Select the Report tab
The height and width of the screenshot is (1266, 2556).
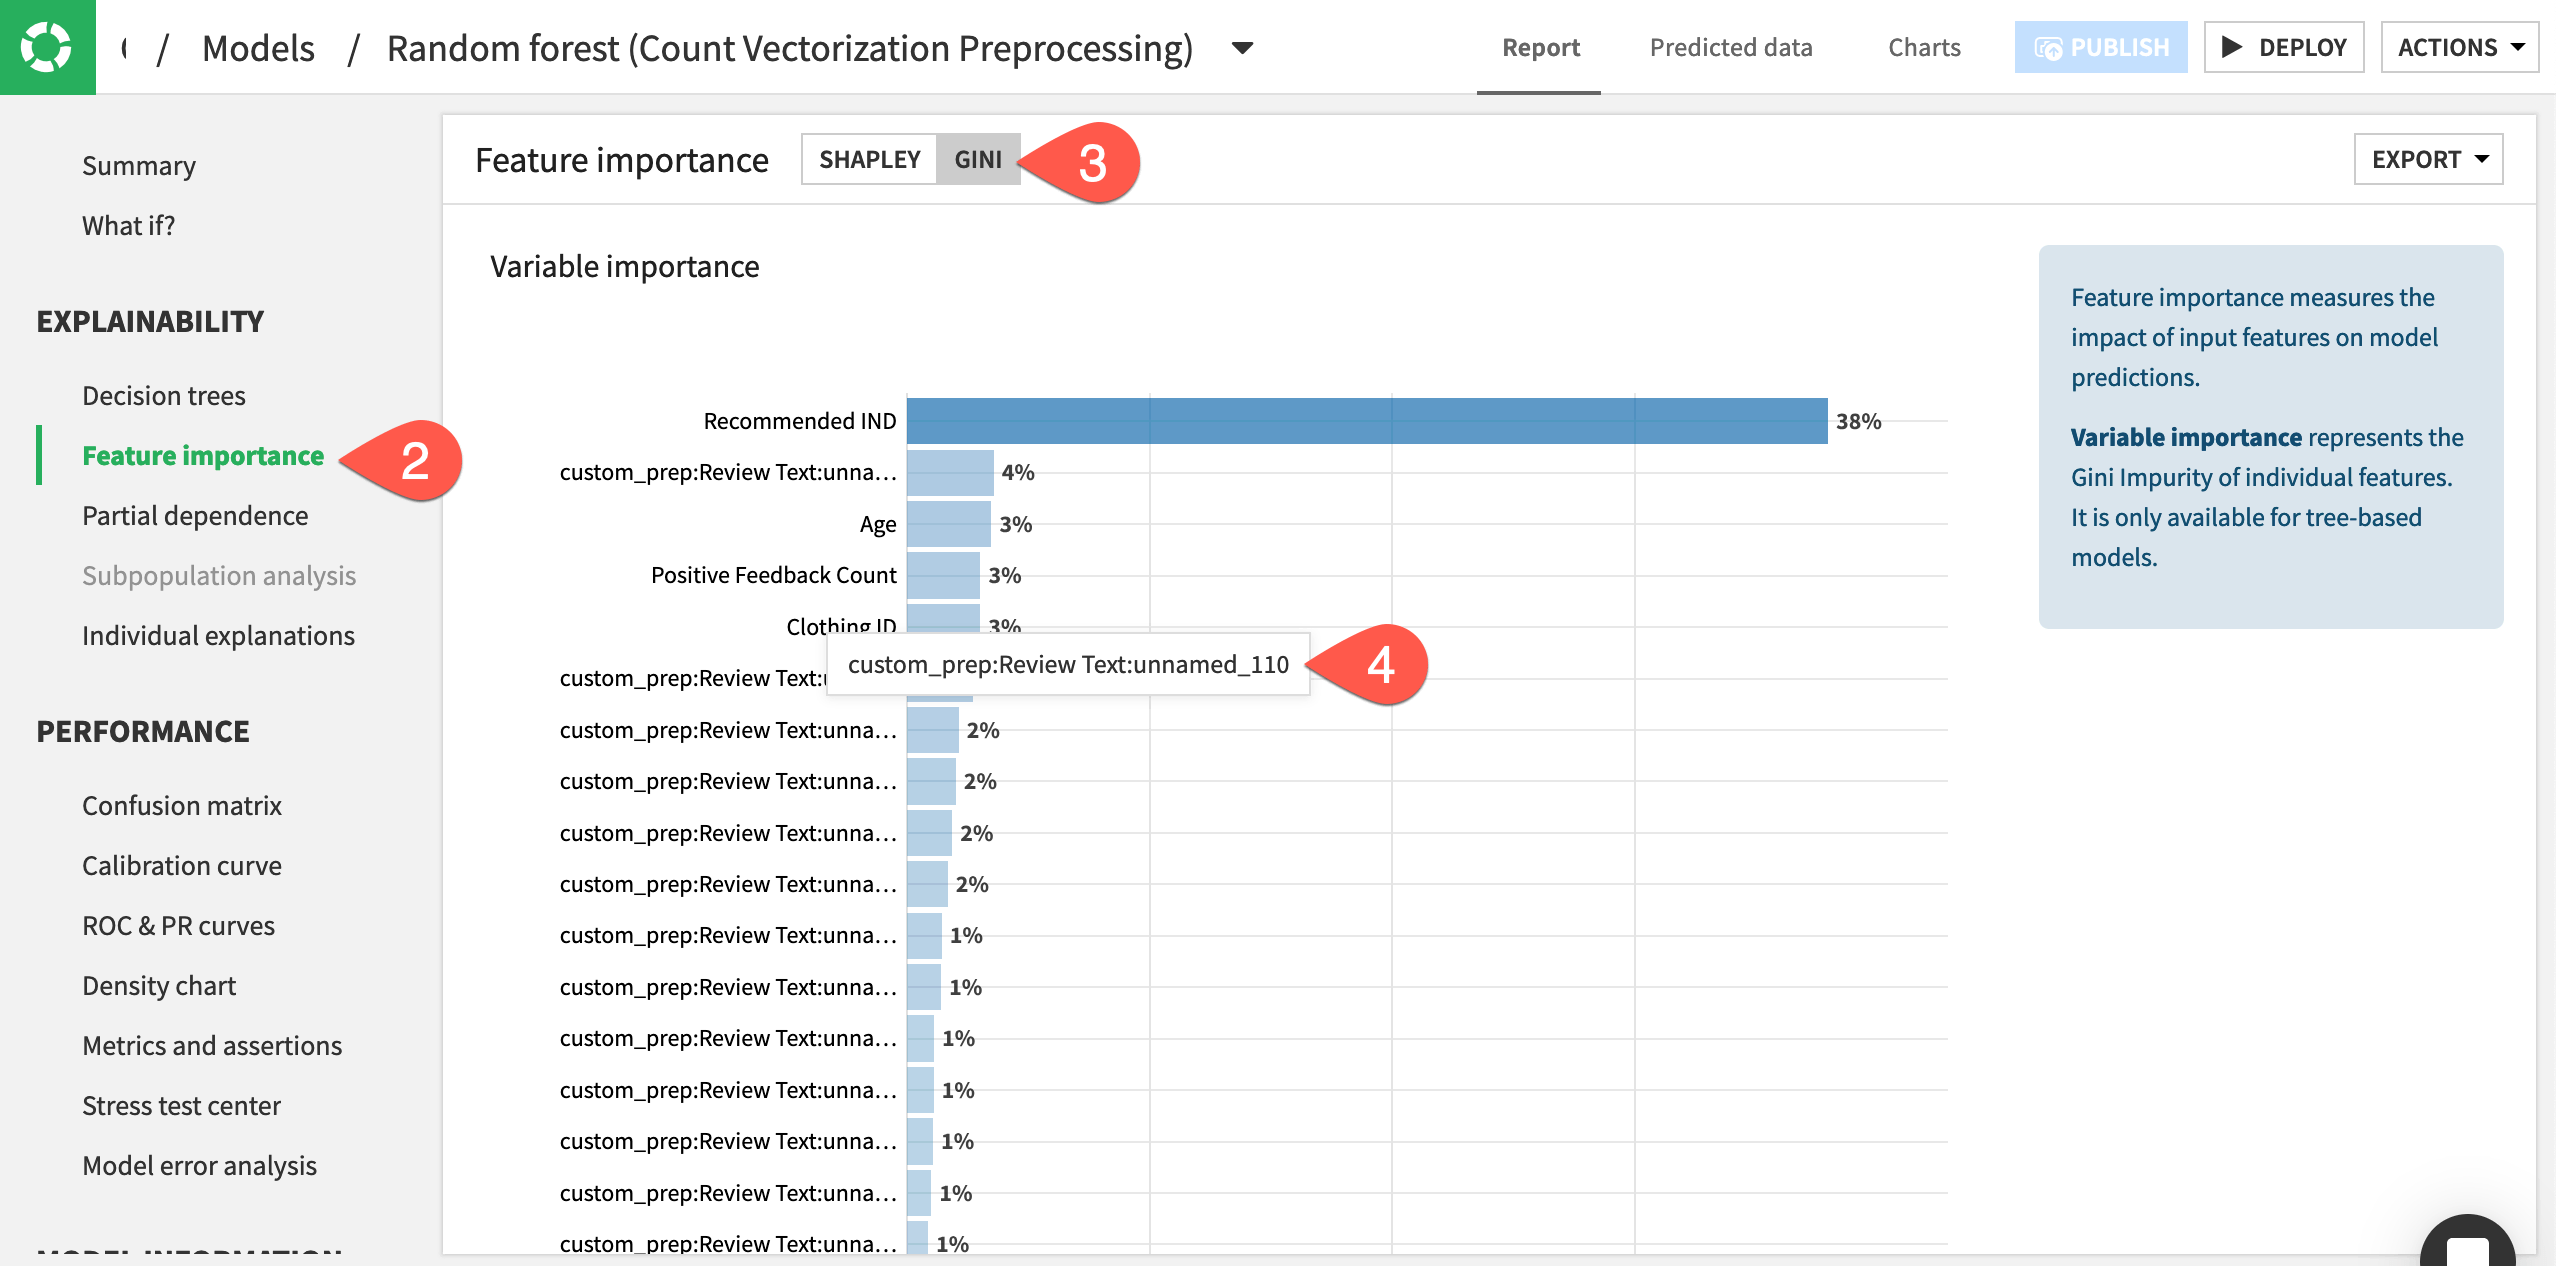[x=1539, y=46]
